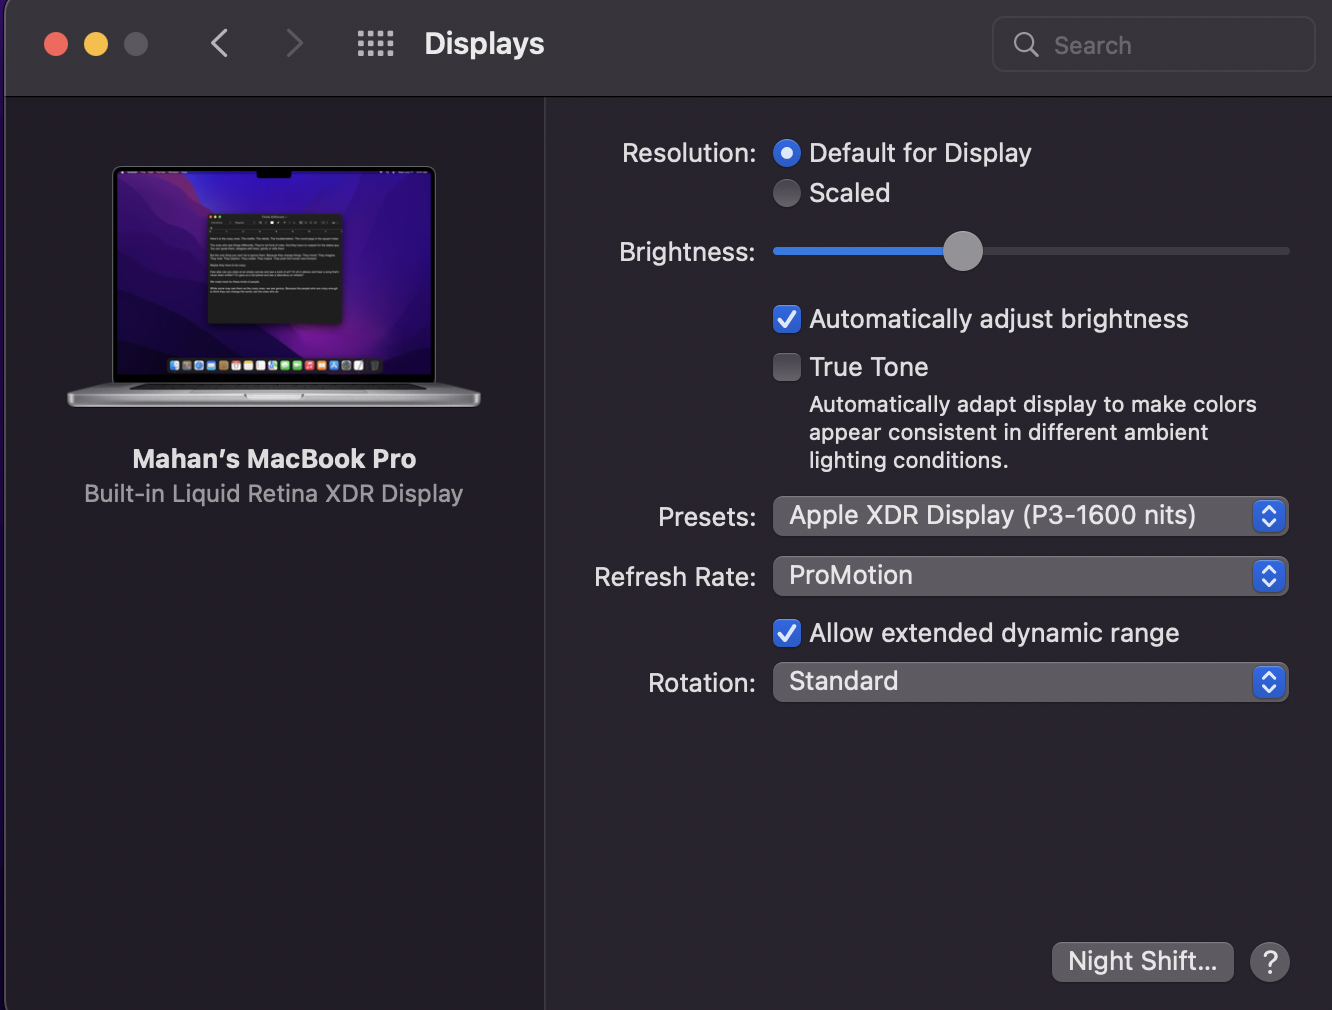Select the Scaled resolution option
The image size is (1332, 1010).
(787, 193)
